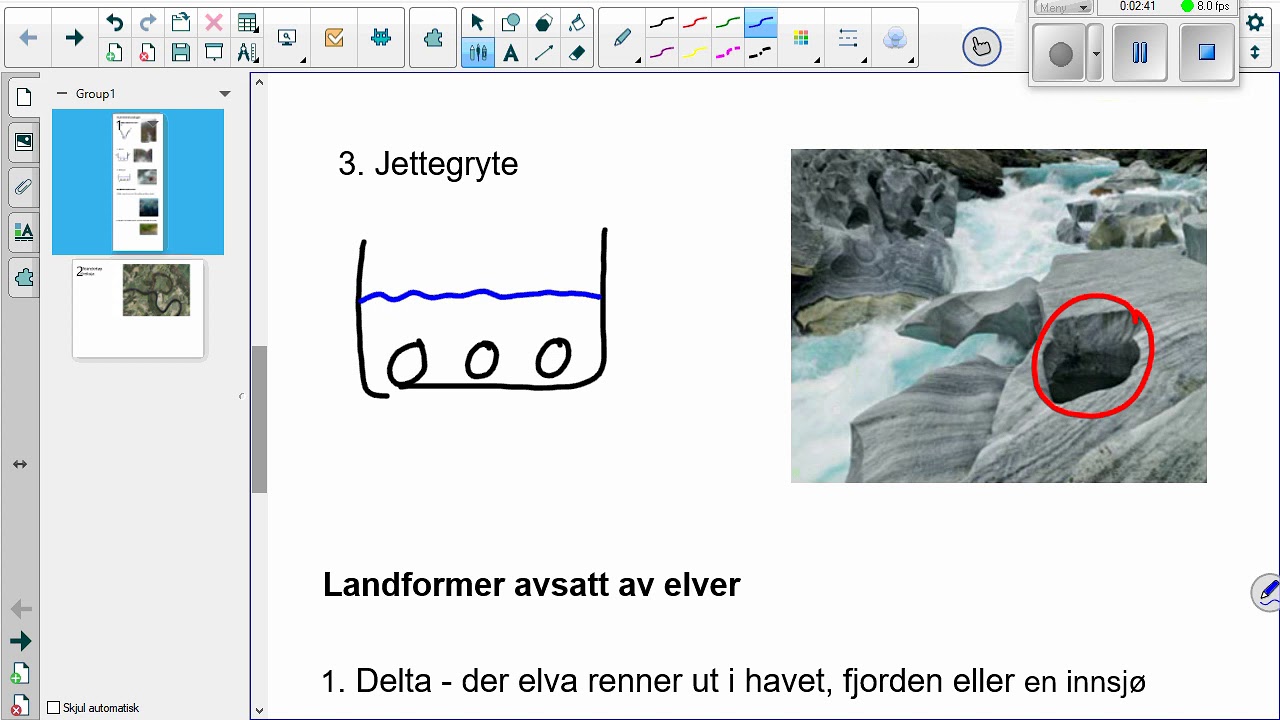Open measurement tools dropdown
Viewport: 1280px width, 720px height.
click(x=246, y=53)
